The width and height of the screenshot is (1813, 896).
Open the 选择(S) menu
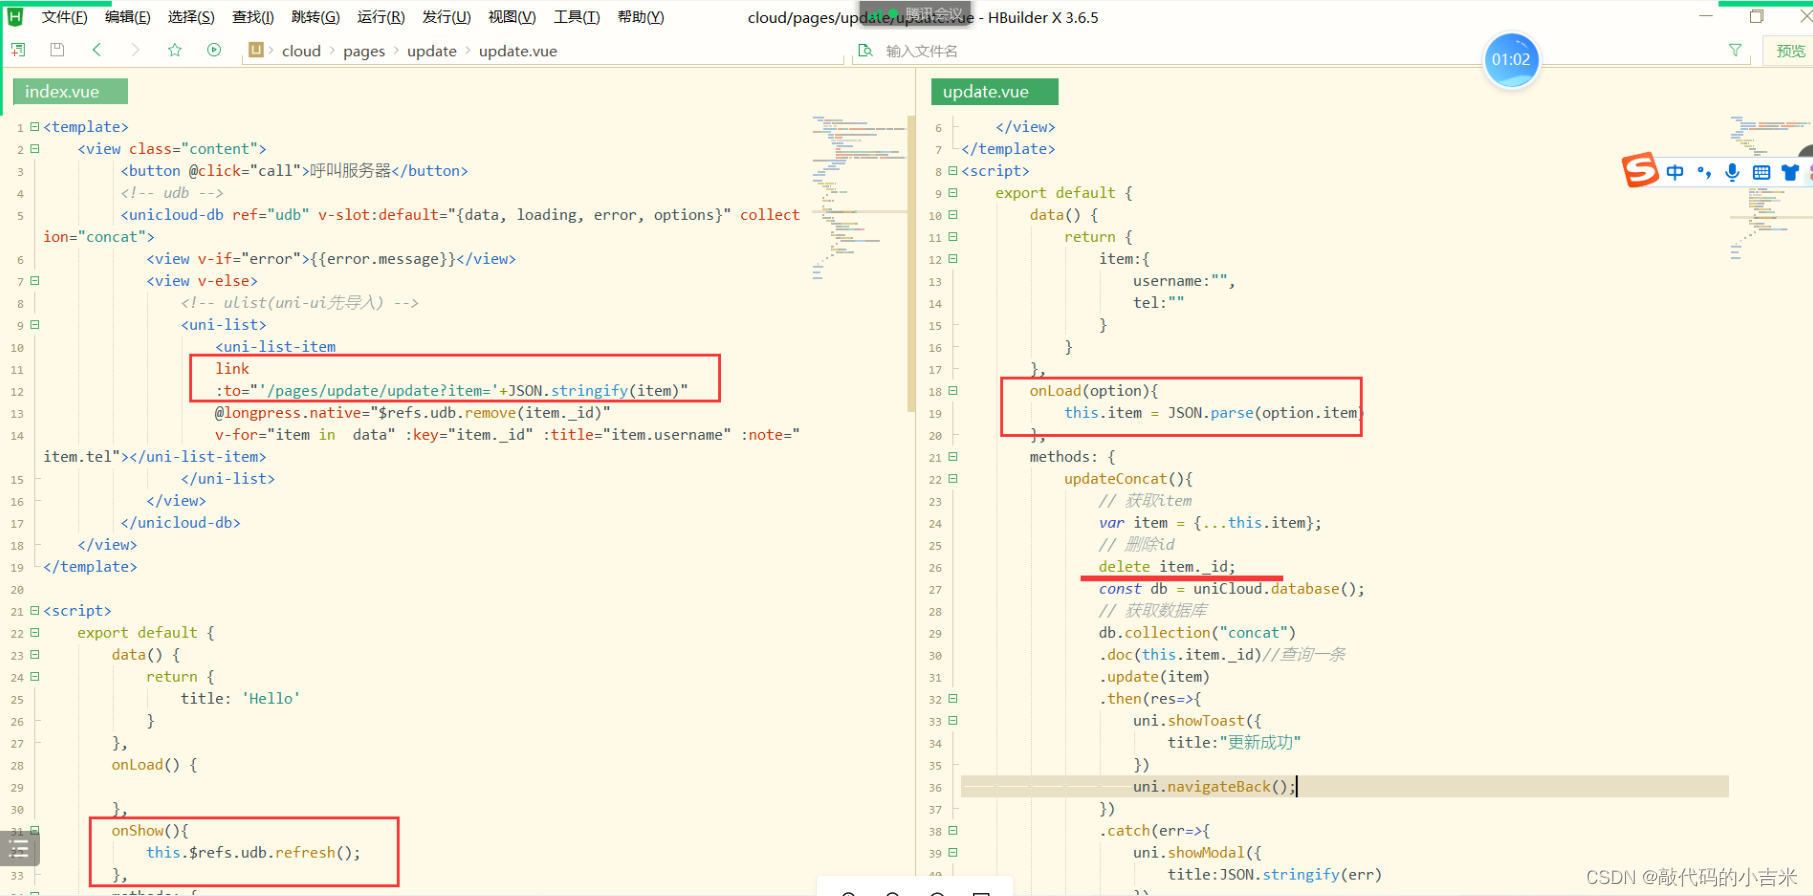point(191,17)
